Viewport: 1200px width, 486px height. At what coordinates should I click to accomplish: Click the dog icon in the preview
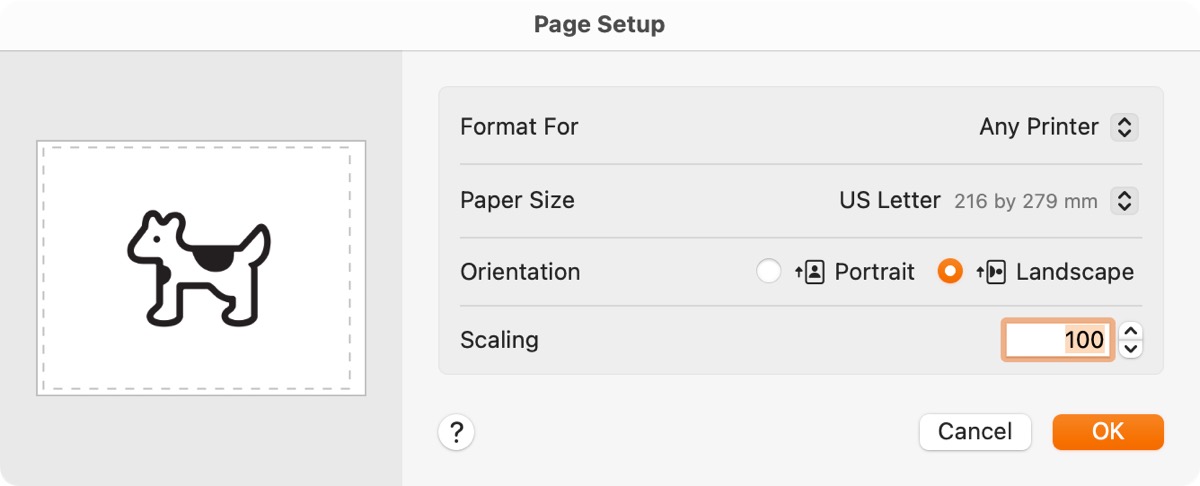click(x=199, y=268)
